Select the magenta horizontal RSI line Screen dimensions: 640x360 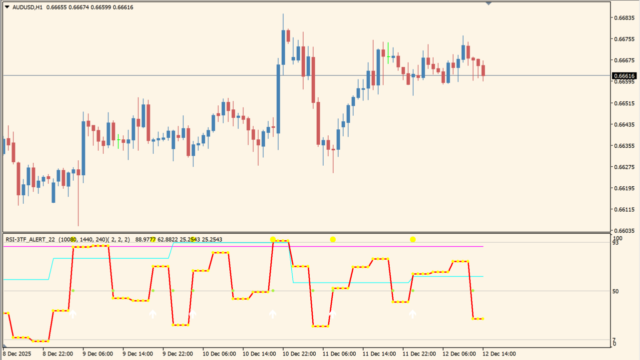point(243,247)
